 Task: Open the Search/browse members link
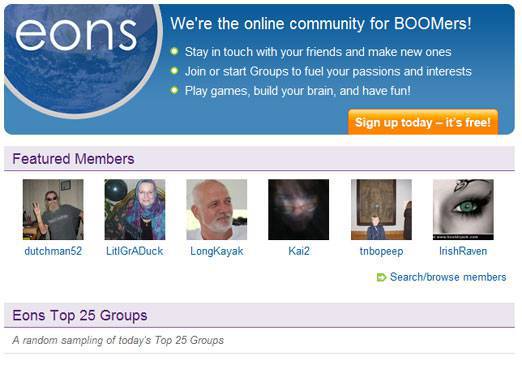tap(448, 277)
